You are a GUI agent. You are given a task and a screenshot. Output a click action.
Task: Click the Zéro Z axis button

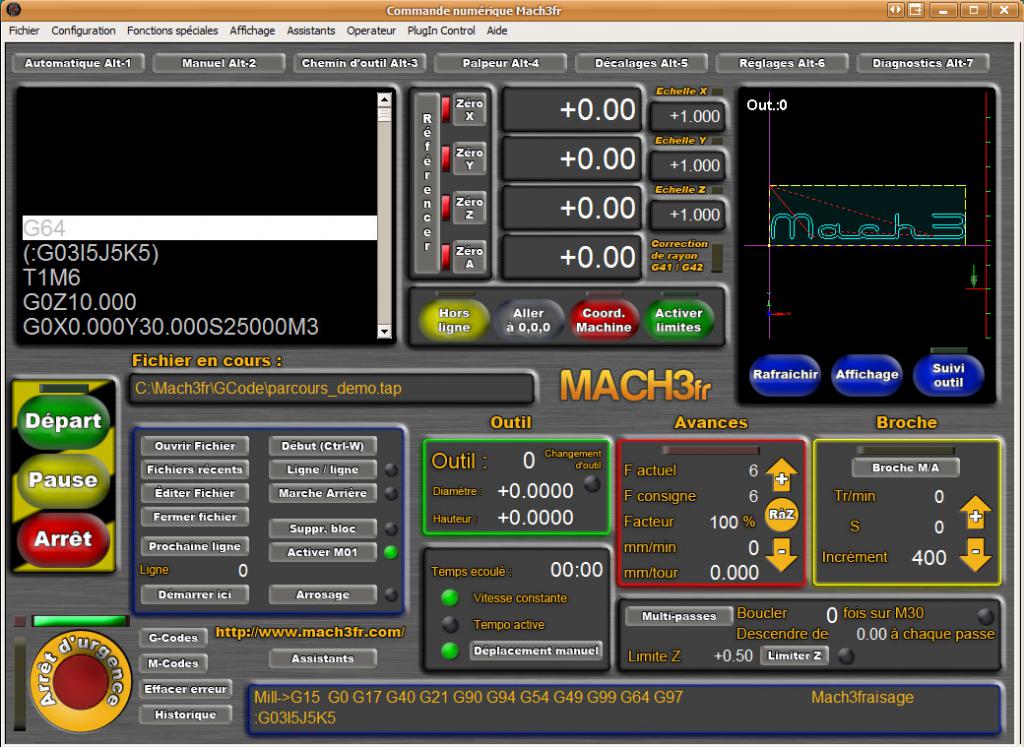coord(470,208)
